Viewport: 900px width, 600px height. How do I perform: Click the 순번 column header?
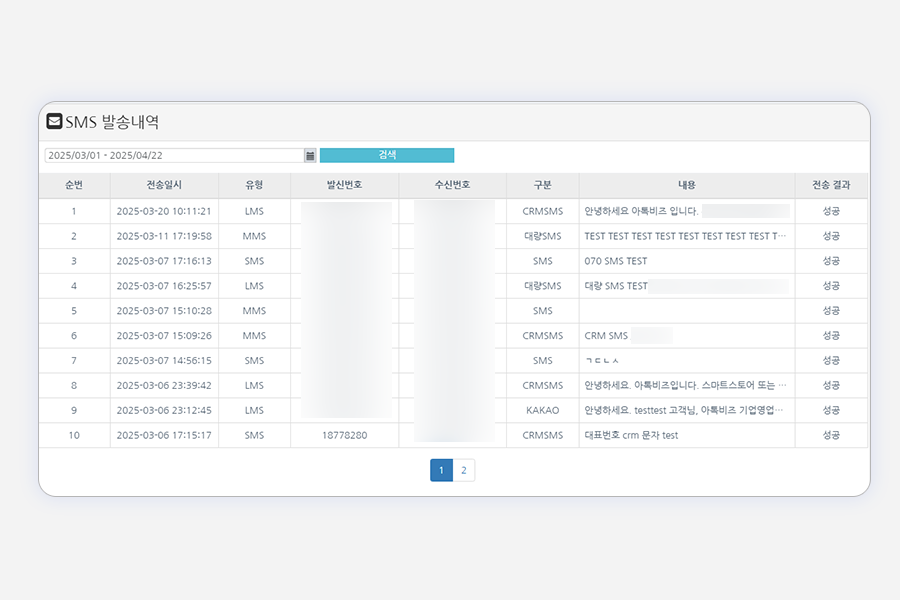pyautogui.click(x=73, y=185)
